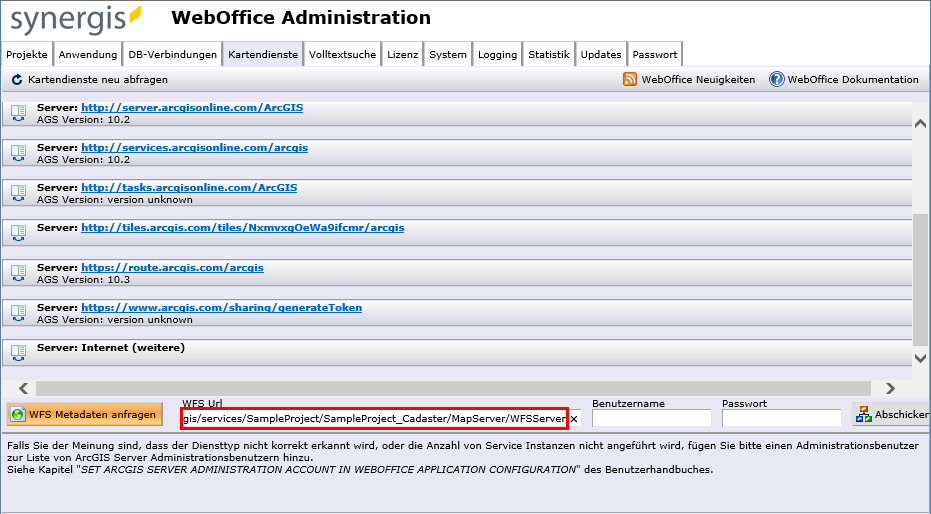Open the tiles.arcgis.com server link

pos(242,227)
